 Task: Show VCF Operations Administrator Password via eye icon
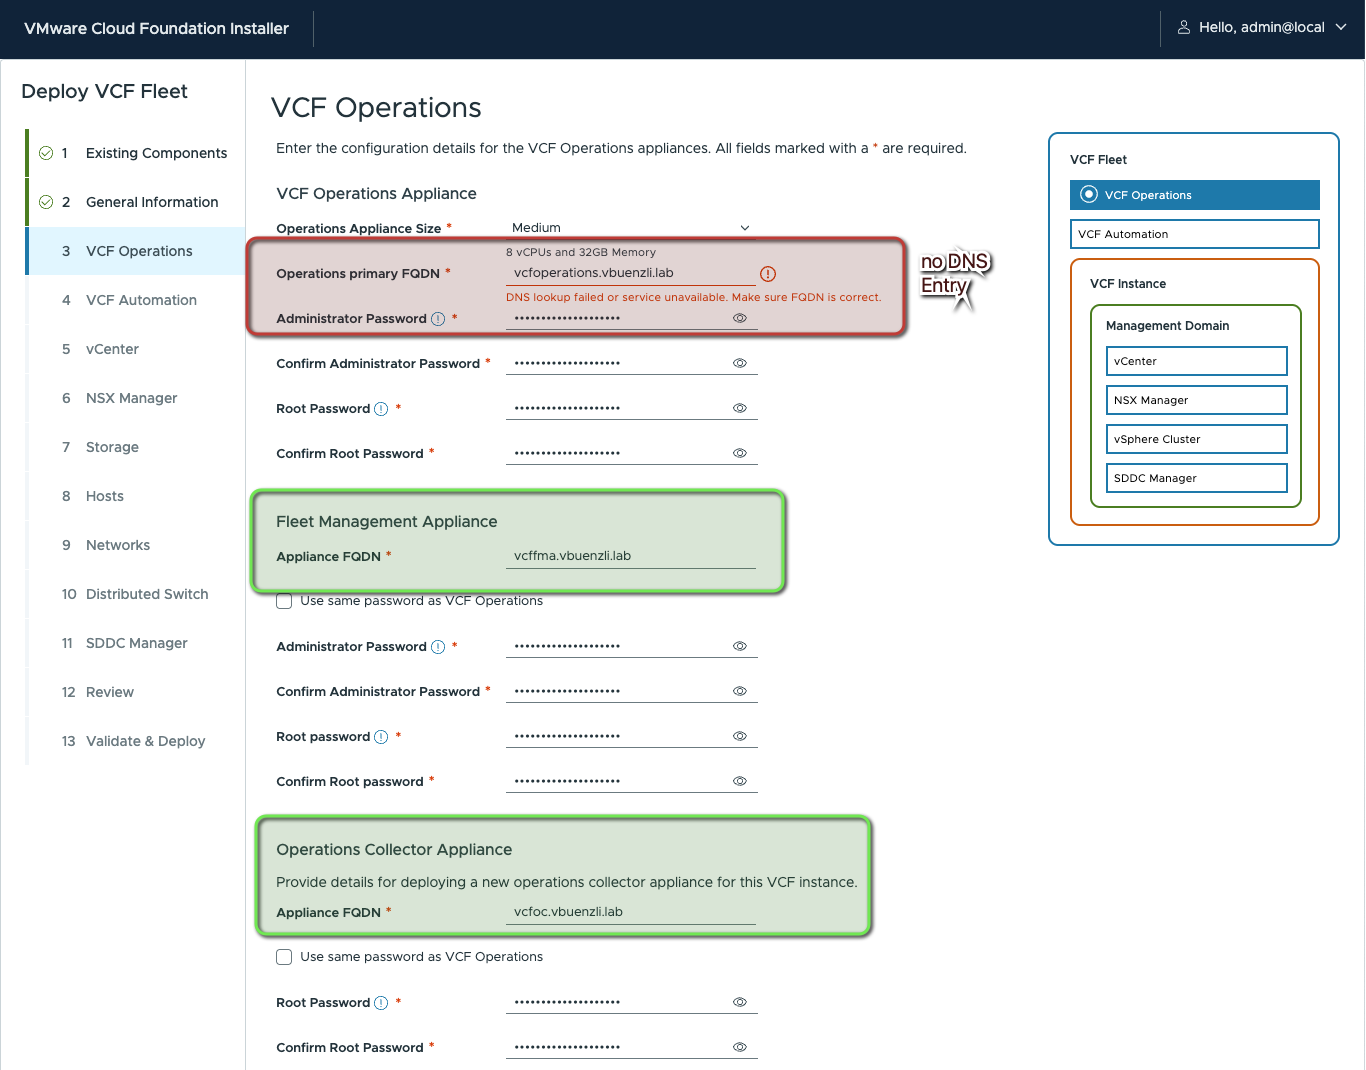[x=740, y=318]
